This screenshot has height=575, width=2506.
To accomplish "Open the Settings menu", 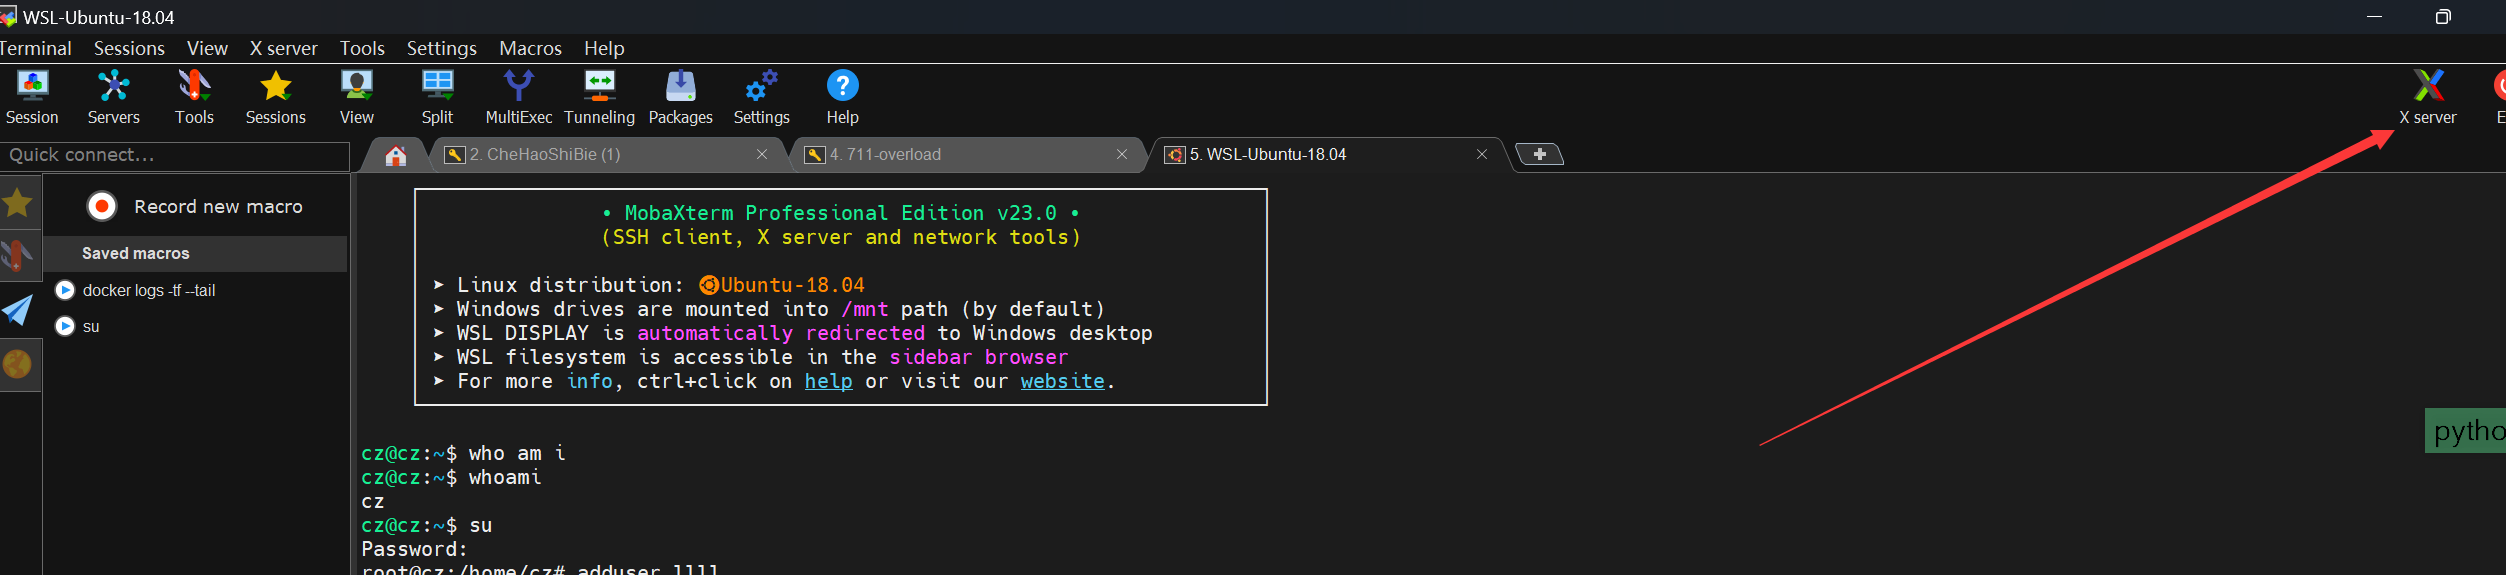I will pos(441,48).
